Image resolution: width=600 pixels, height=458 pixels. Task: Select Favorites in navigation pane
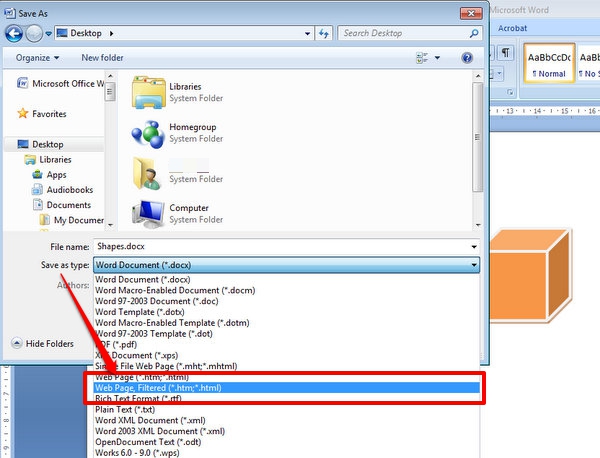[42, 114]
